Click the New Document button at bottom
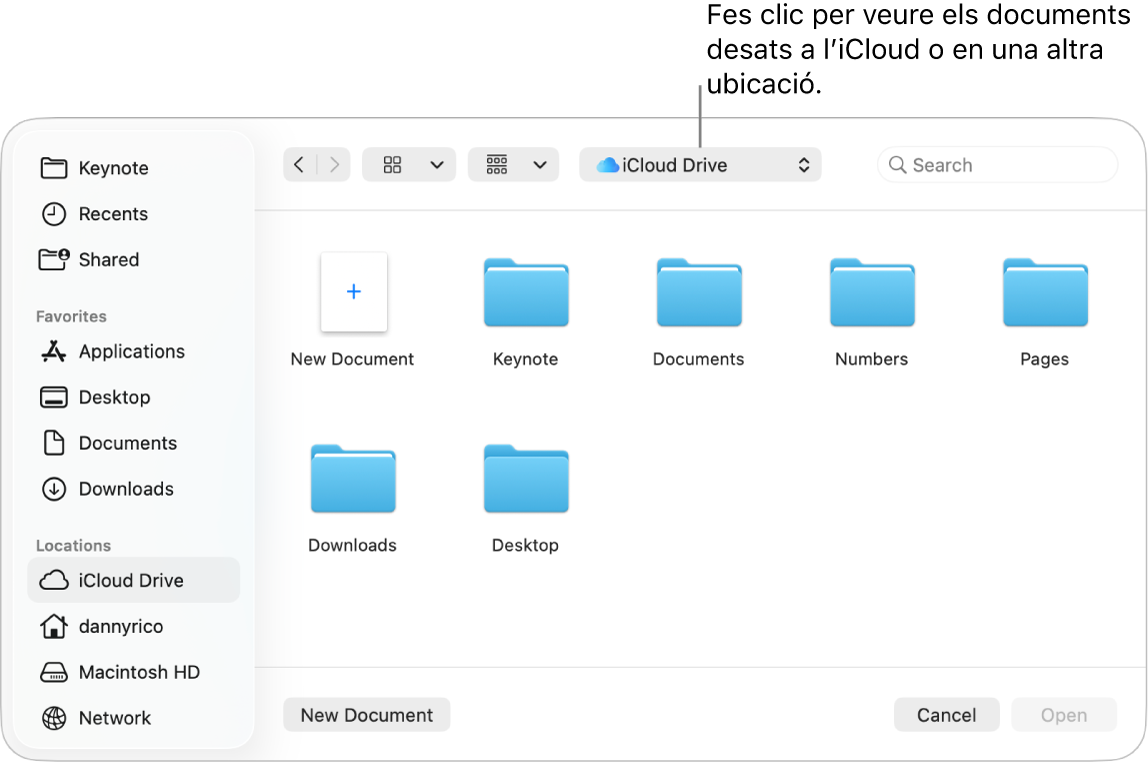The image size is (1148, 764). pyautogui.click(x=366, y=714)
